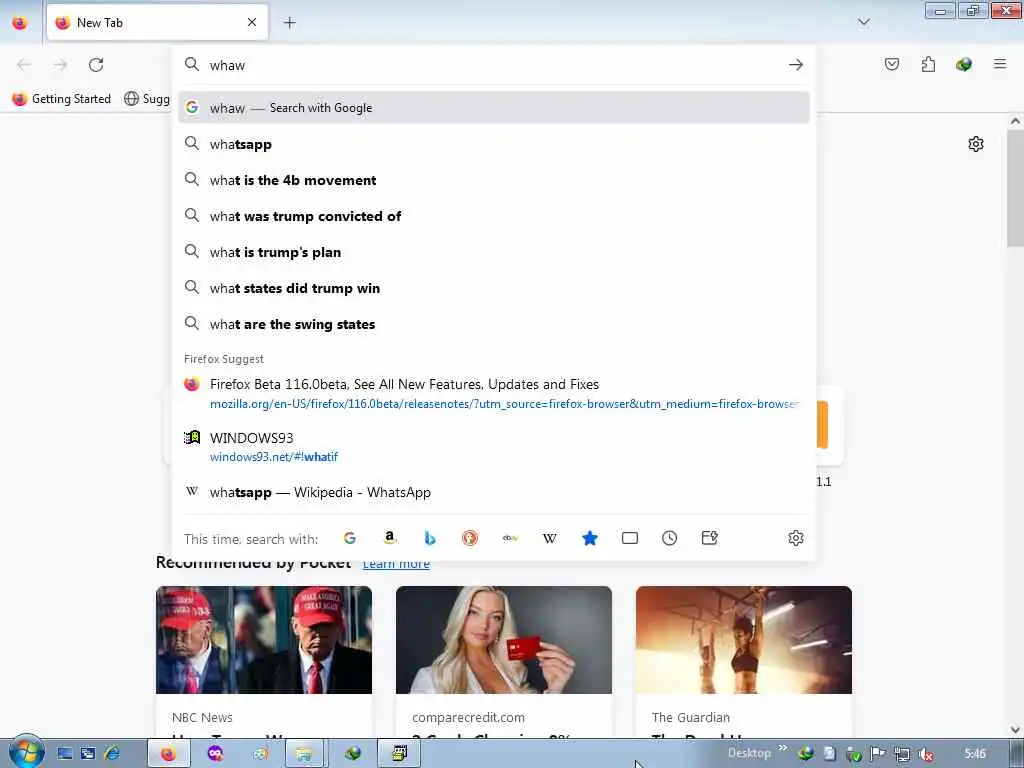This screenshot has height=768, width=1024.
Task: Click the Back navigation arrow
Action: 24,65
